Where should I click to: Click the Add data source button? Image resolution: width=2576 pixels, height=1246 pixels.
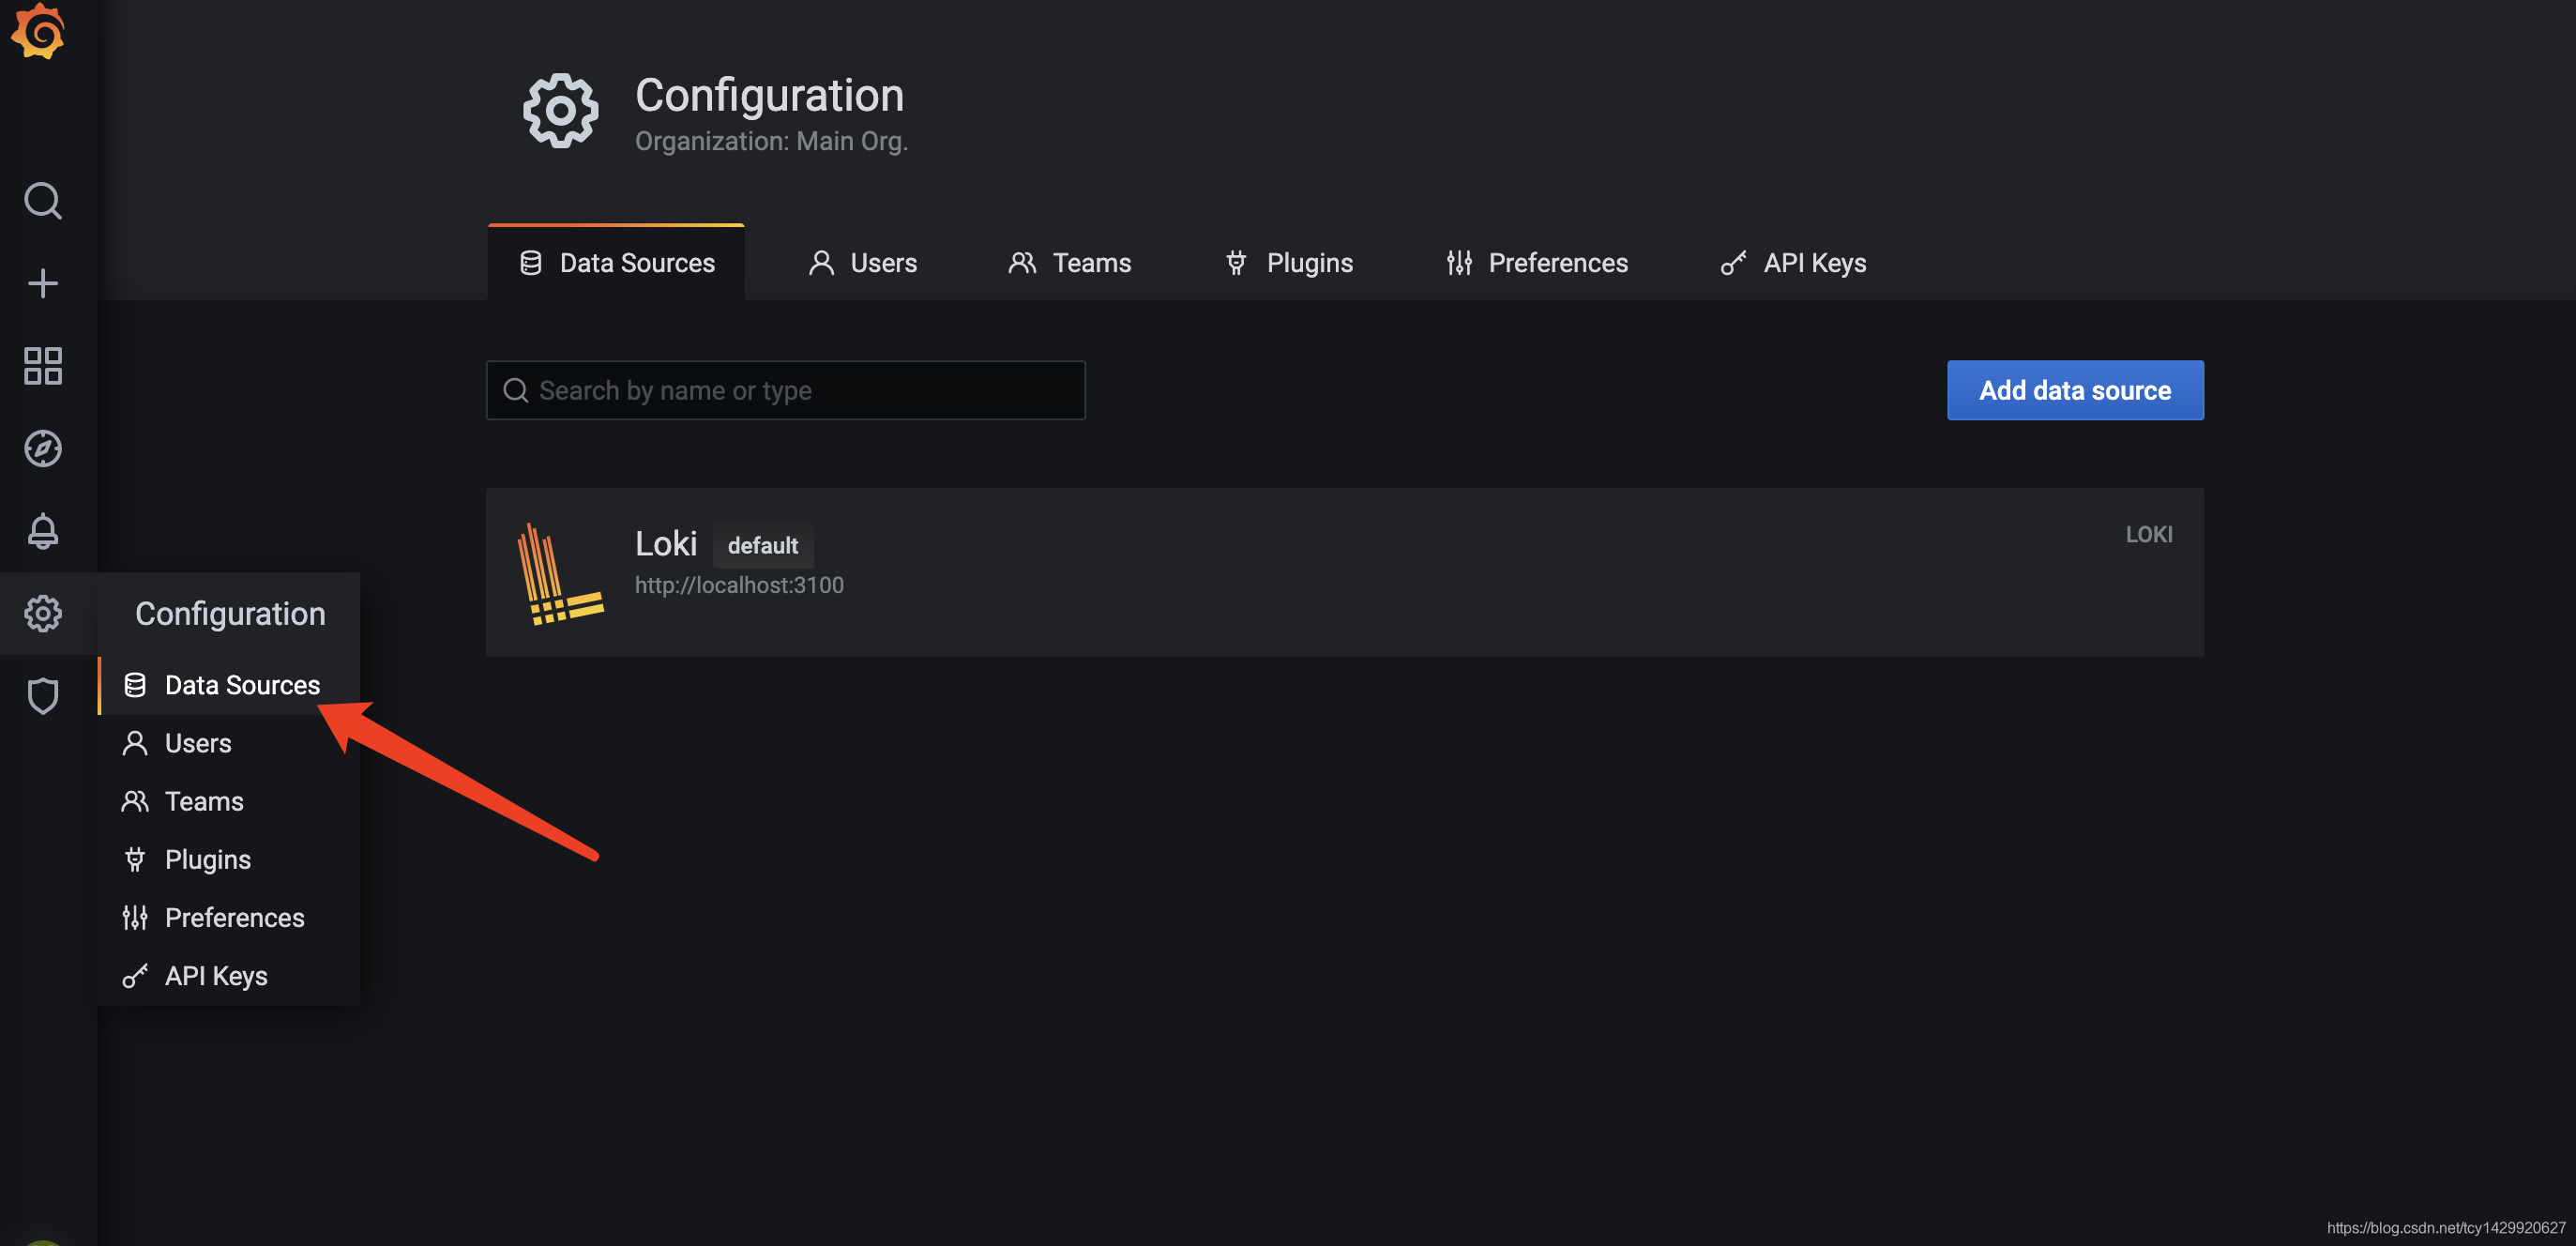point(2074,390)
